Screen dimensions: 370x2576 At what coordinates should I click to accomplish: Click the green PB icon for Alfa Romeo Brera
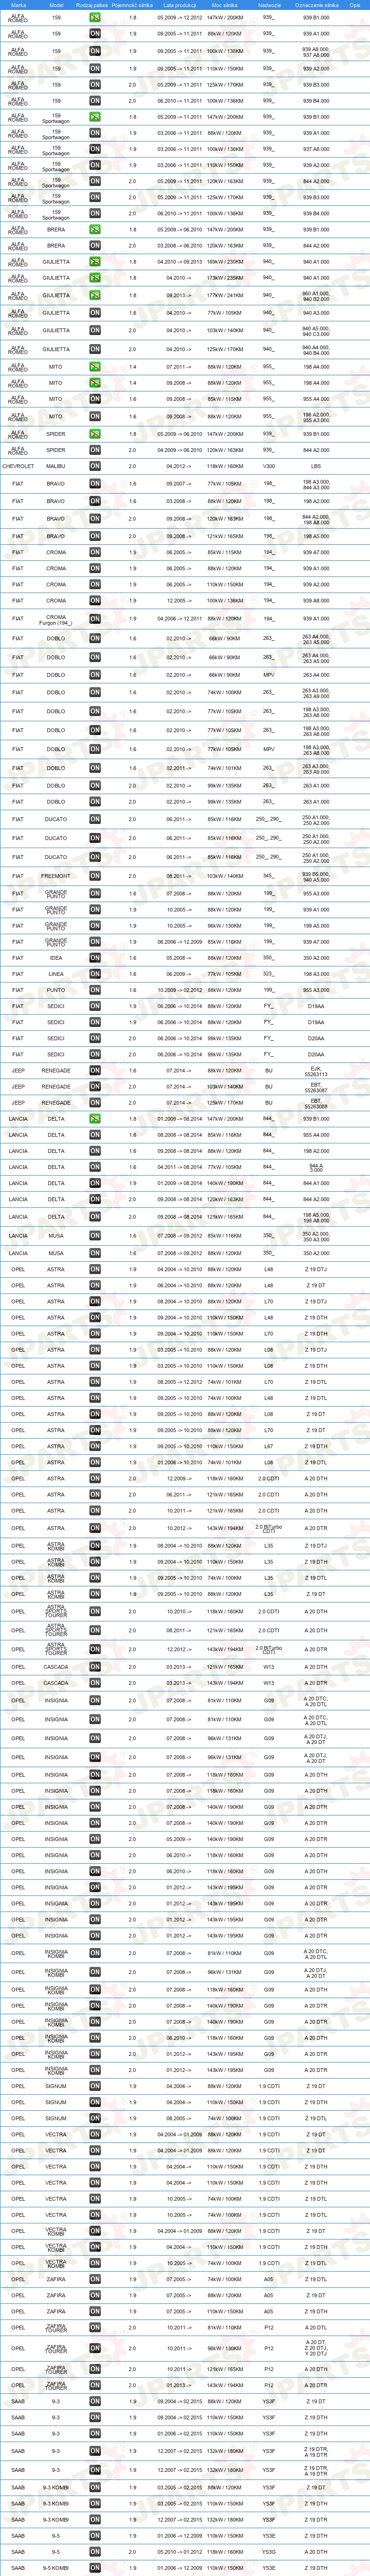pyautogui.click(x=95, y=229)
